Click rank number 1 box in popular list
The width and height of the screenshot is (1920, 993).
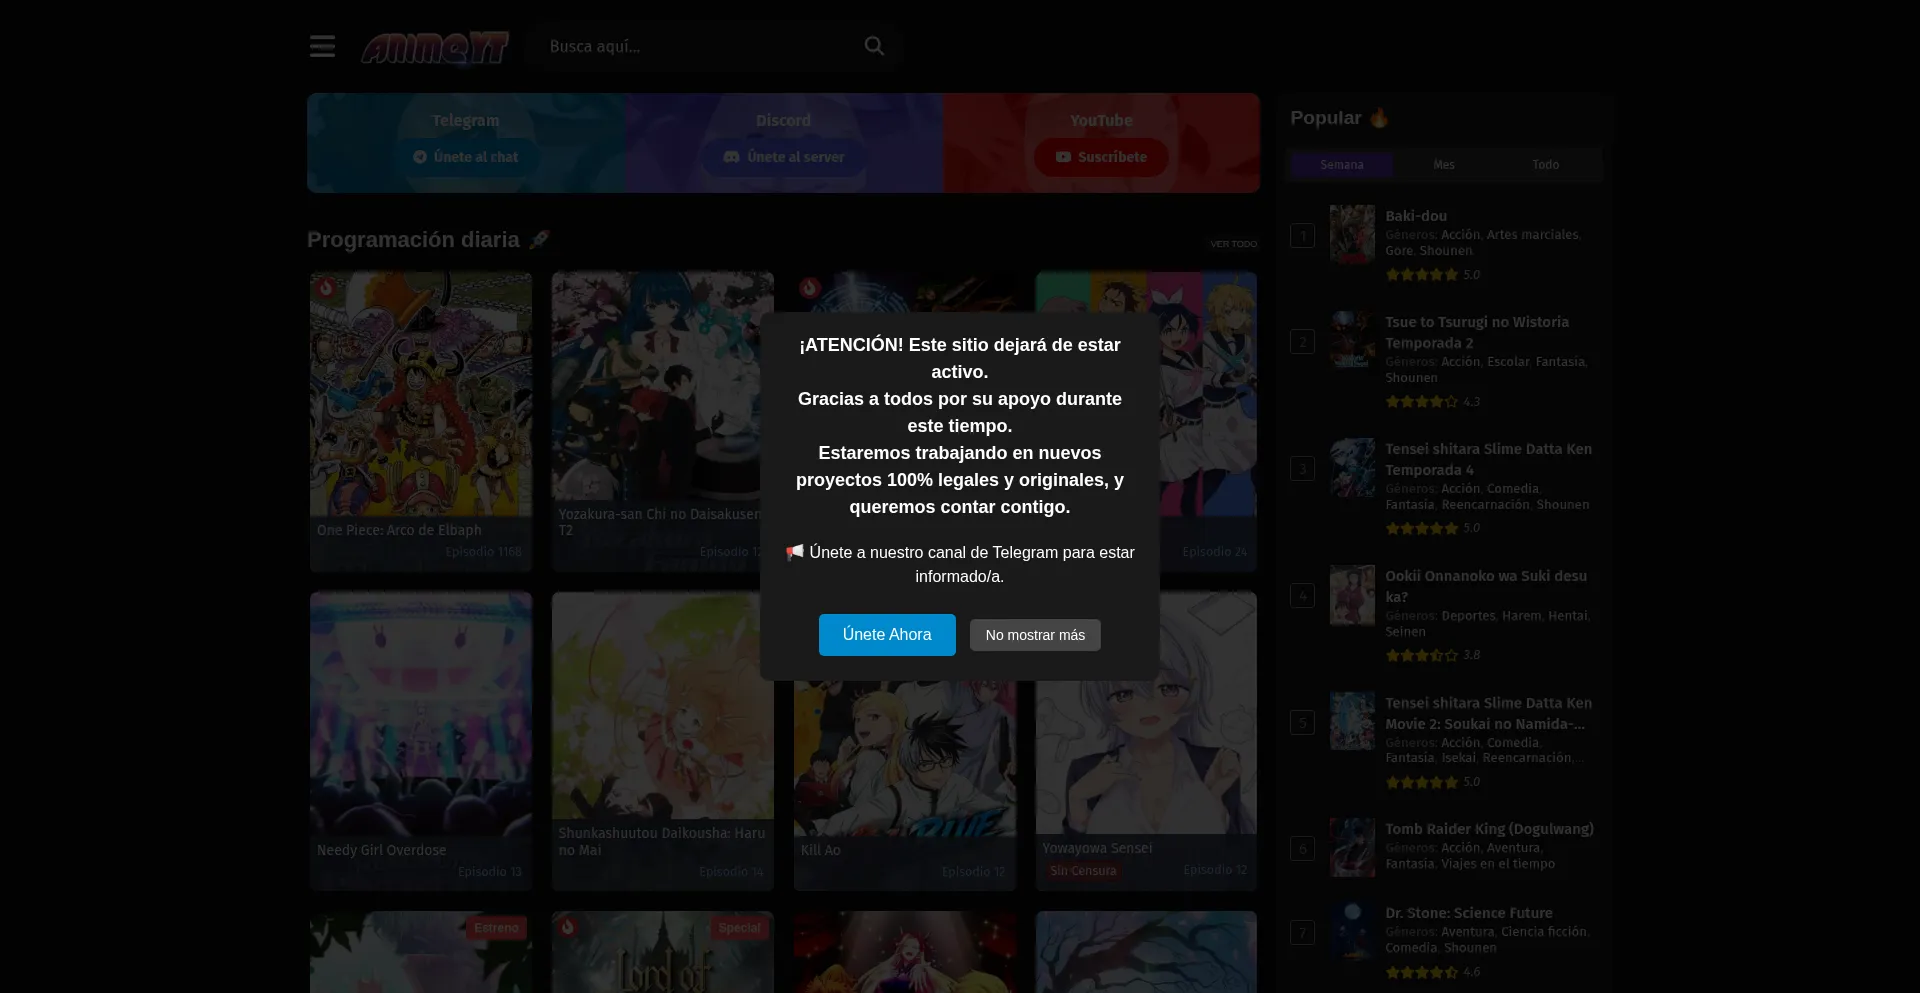click(x=1302, y=235)
